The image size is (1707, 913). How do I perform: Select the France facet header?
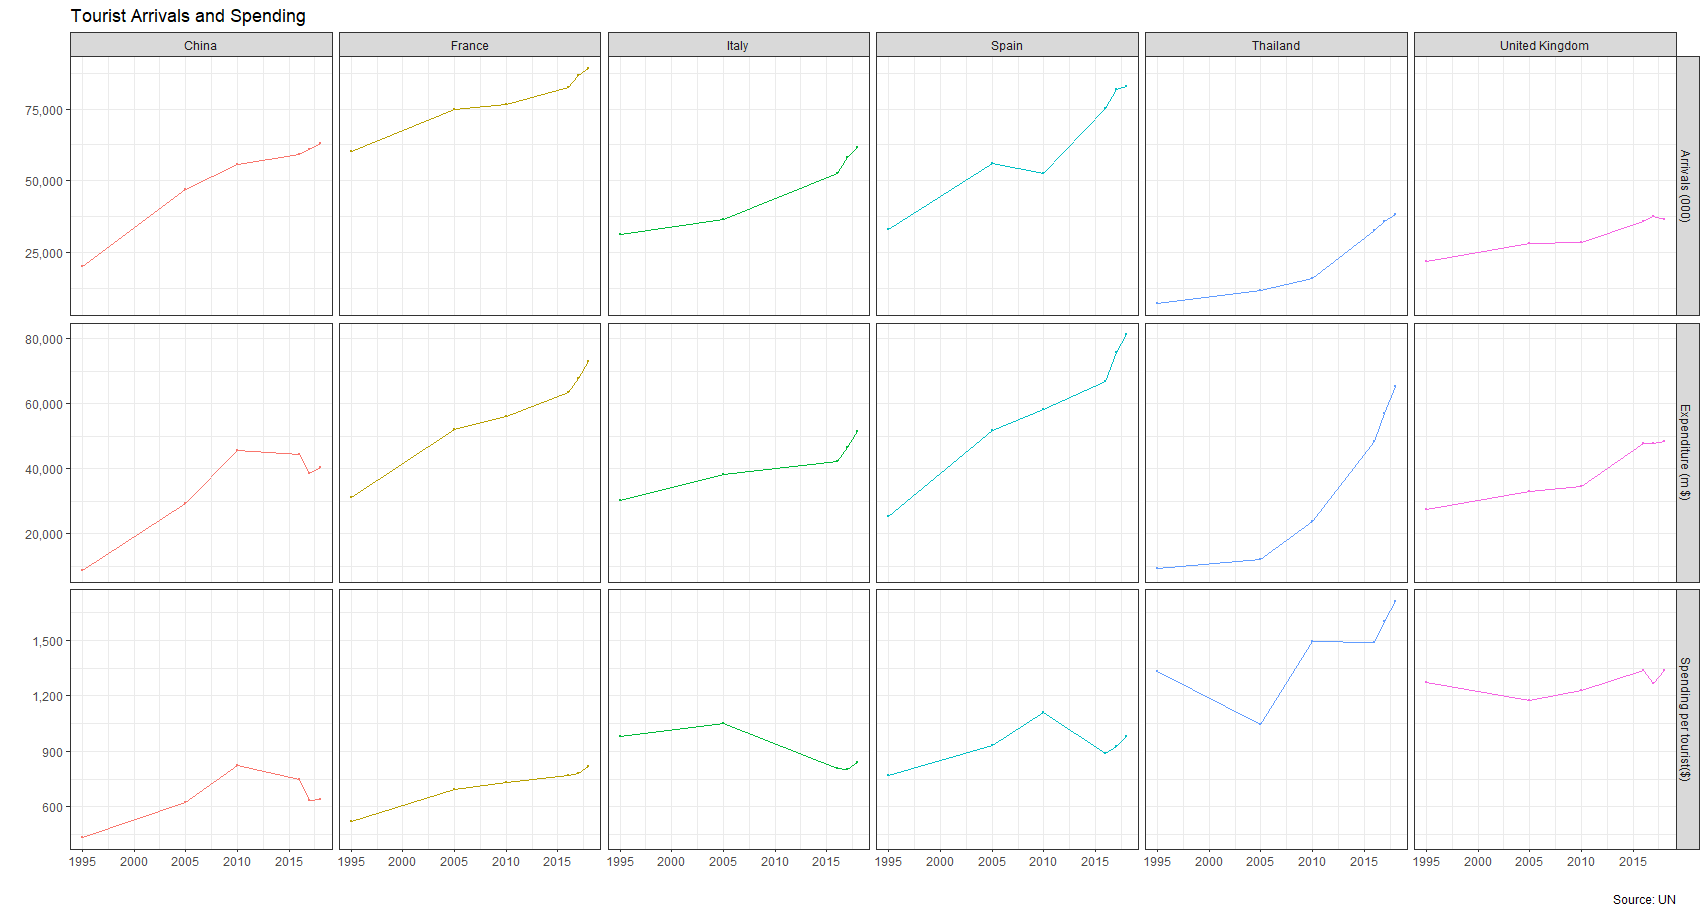click(469, 45)
